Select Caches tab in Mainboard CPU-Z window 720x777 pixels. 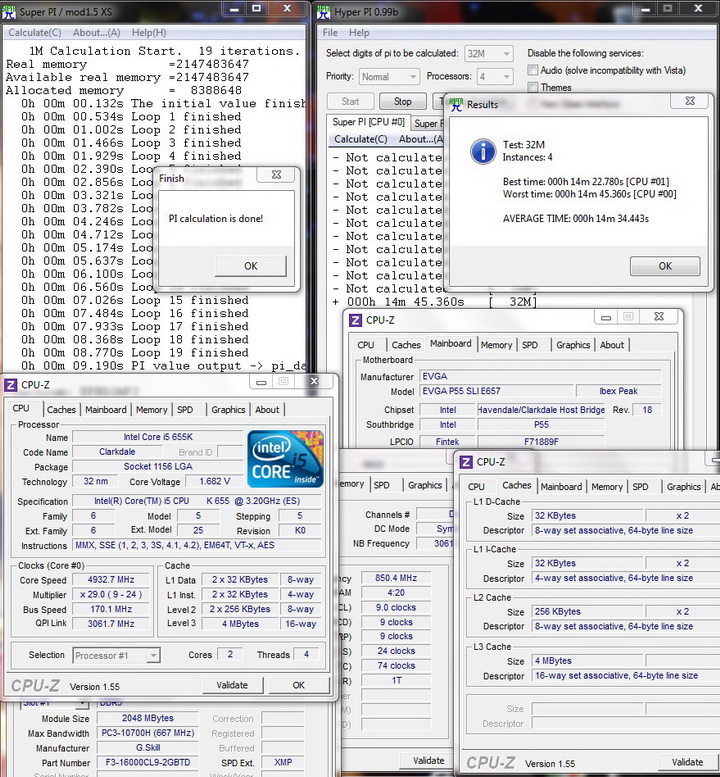(406, 345)
